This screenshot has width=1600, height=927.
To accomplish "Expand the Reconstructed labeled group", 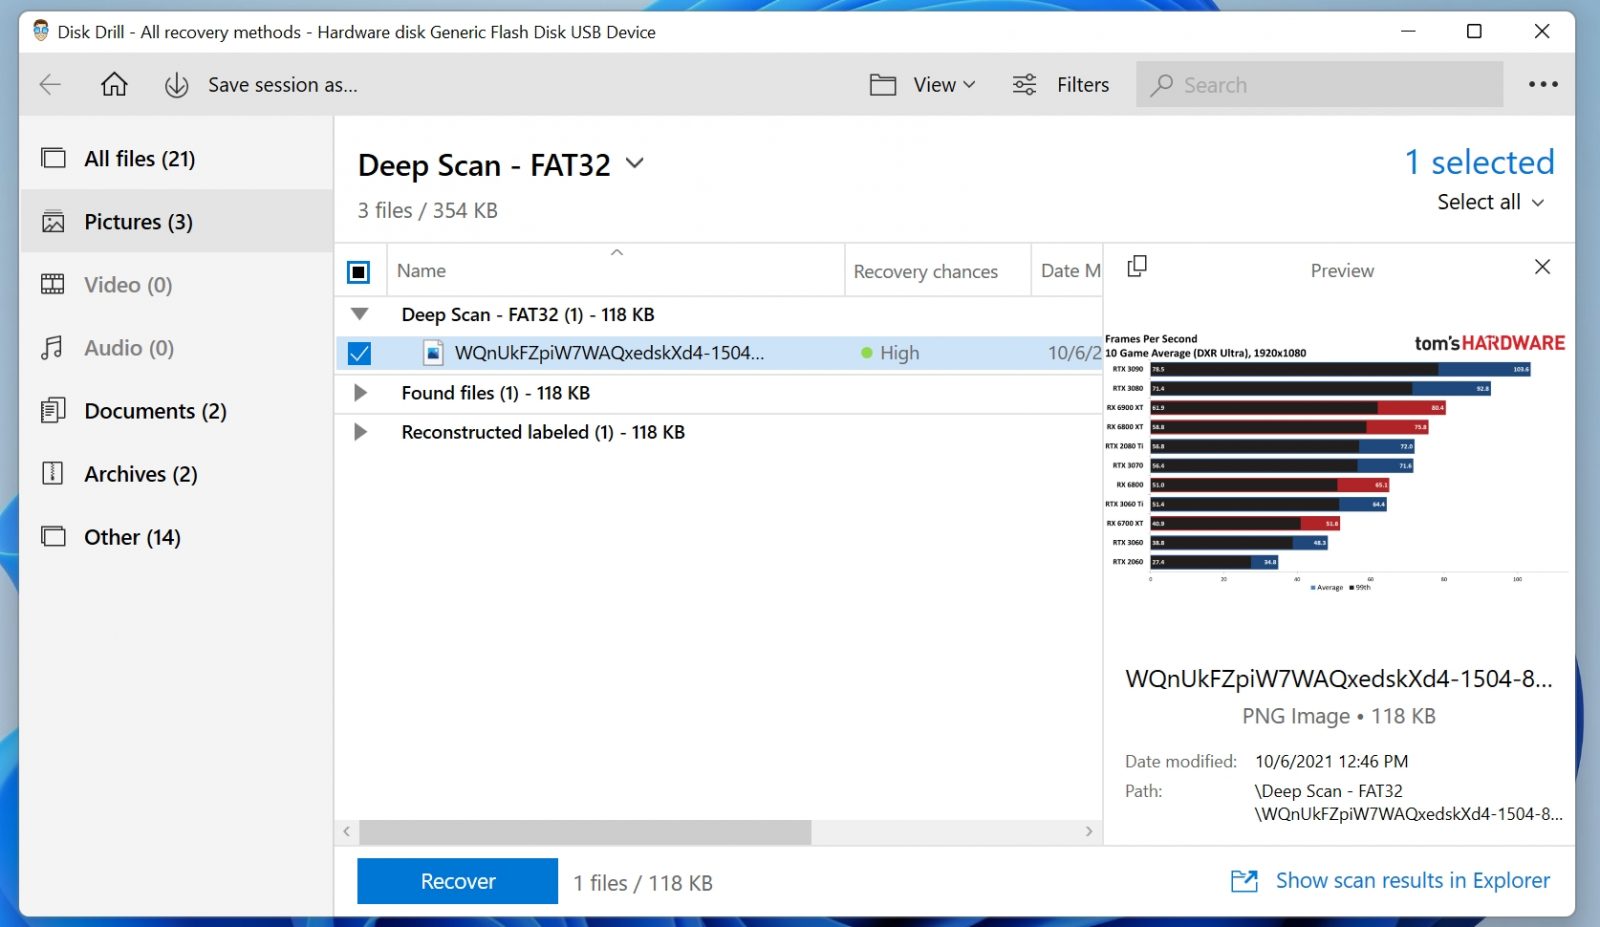I will (360, 432).
